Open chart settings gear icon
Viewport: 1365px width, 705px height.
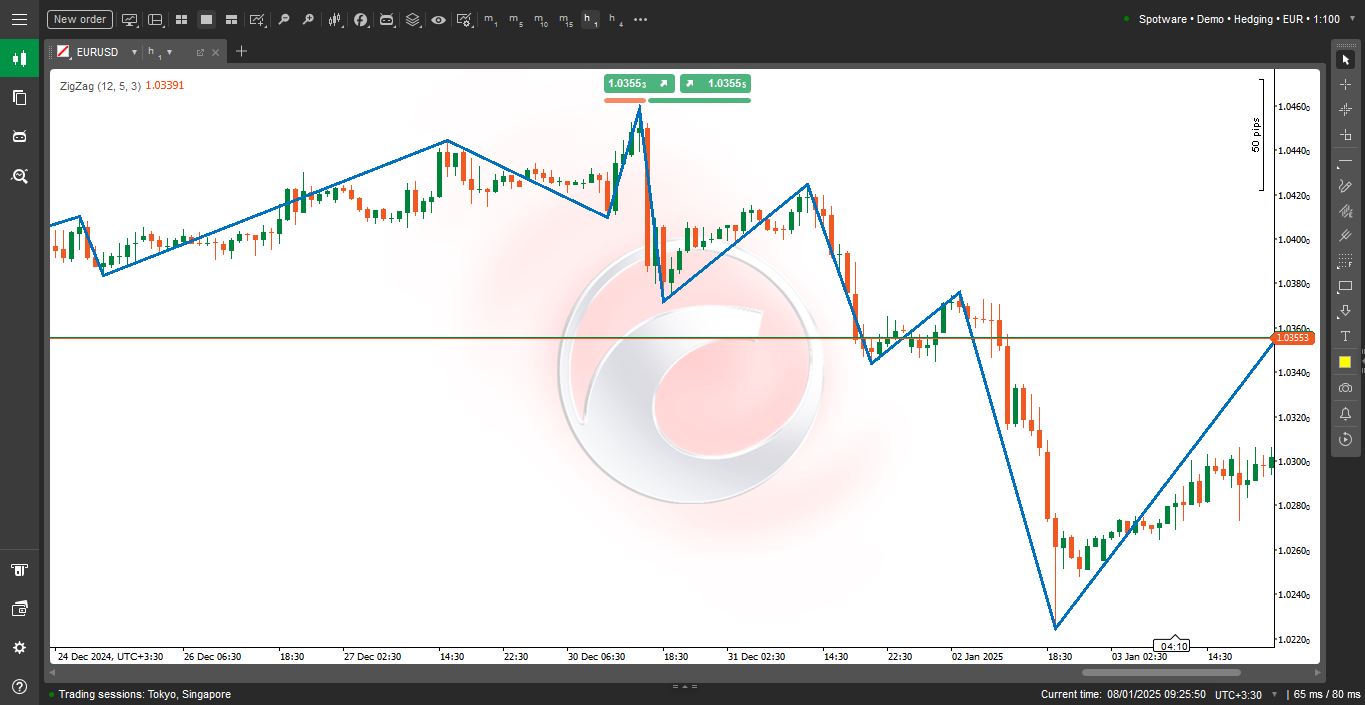(x=465, y=19)
